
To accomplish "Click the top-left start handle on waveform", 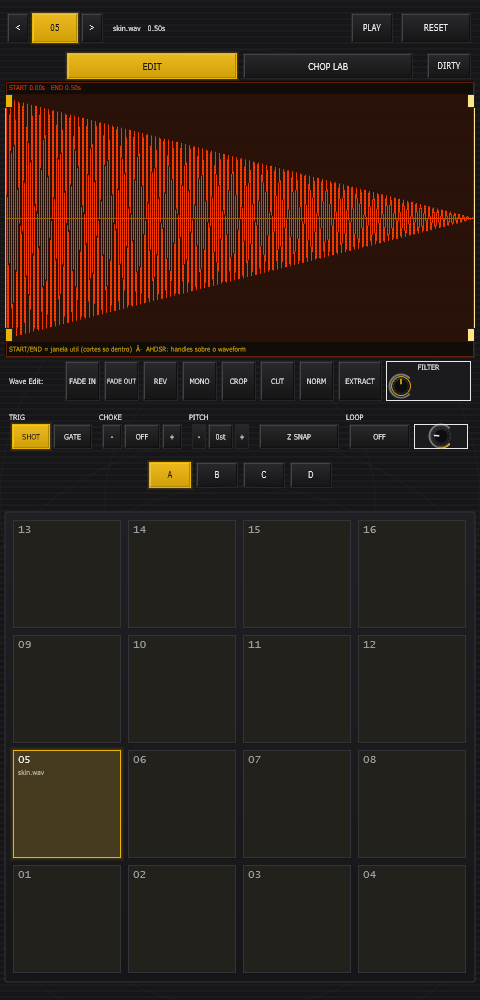I will pos(9,101).
